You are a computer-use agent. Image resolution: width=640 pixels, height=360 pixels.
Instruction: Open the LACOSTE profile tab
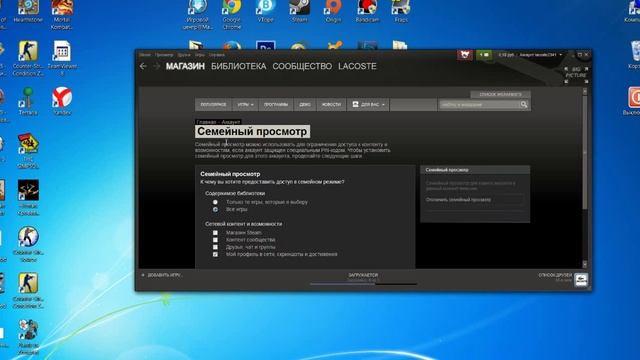pos(357,66)
